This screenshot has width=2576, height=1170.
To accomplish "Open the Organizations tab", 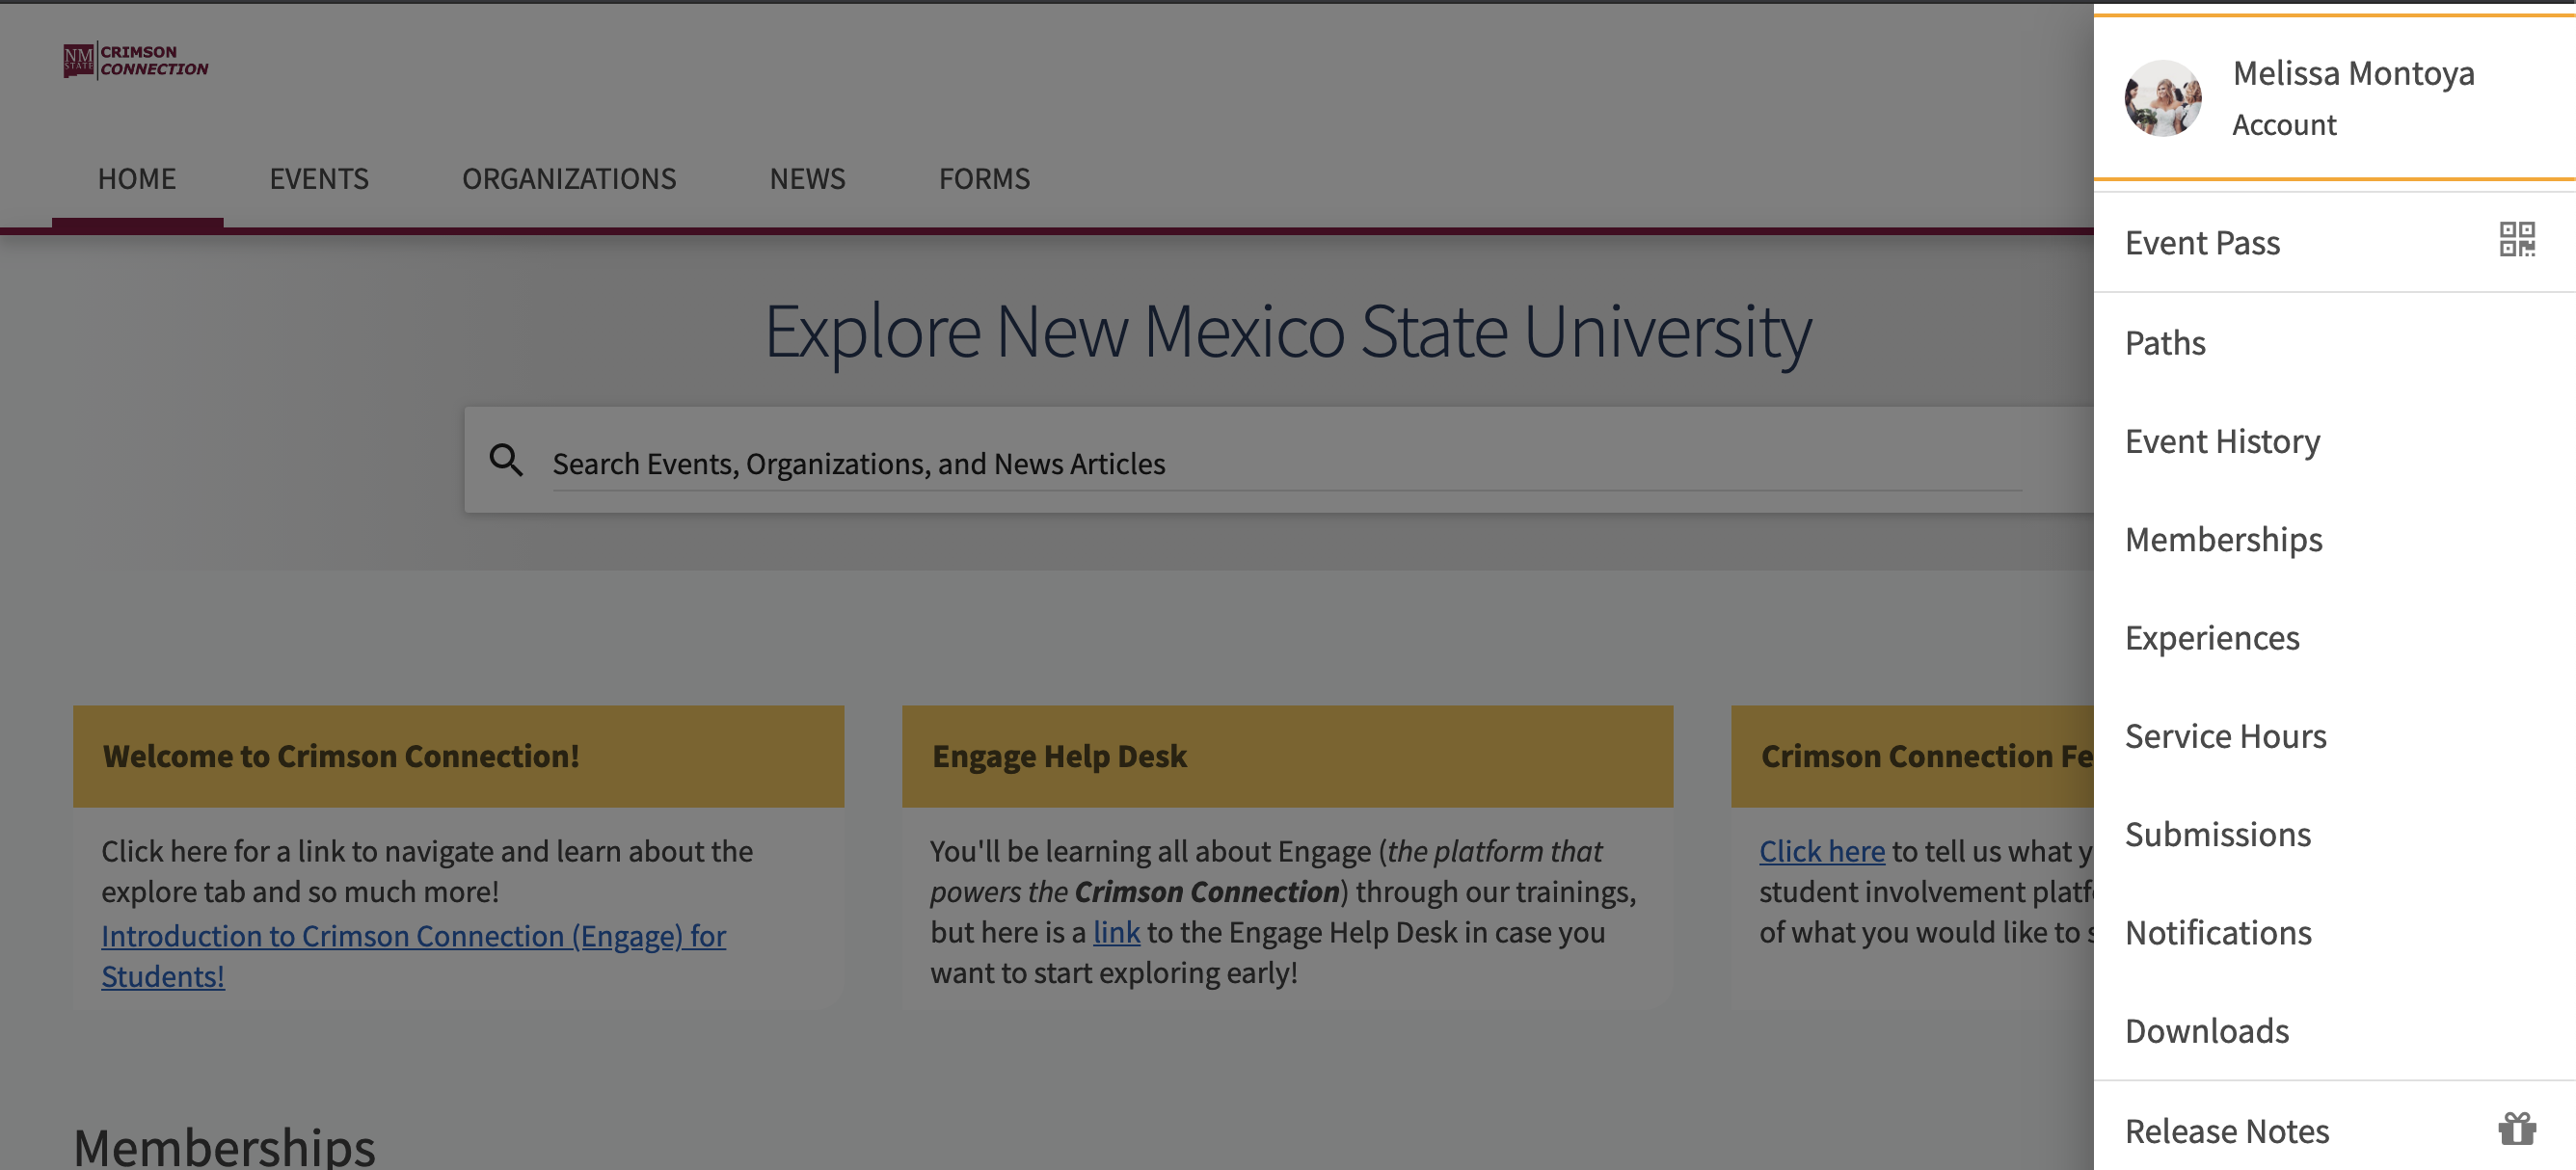I will click(x=569, y=178).
